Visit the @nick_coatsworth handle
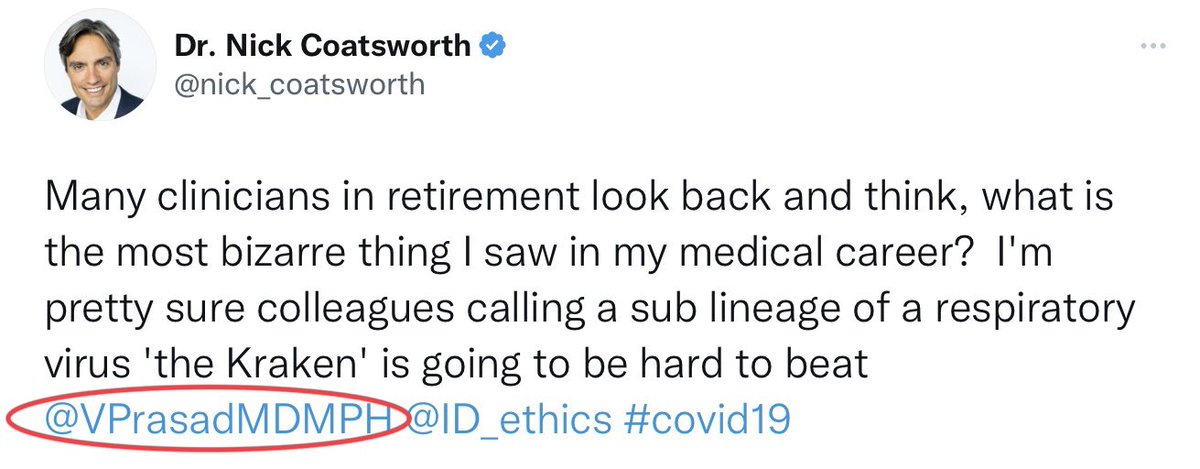This screenshot has width=1200, height=469. pos(299,85)
